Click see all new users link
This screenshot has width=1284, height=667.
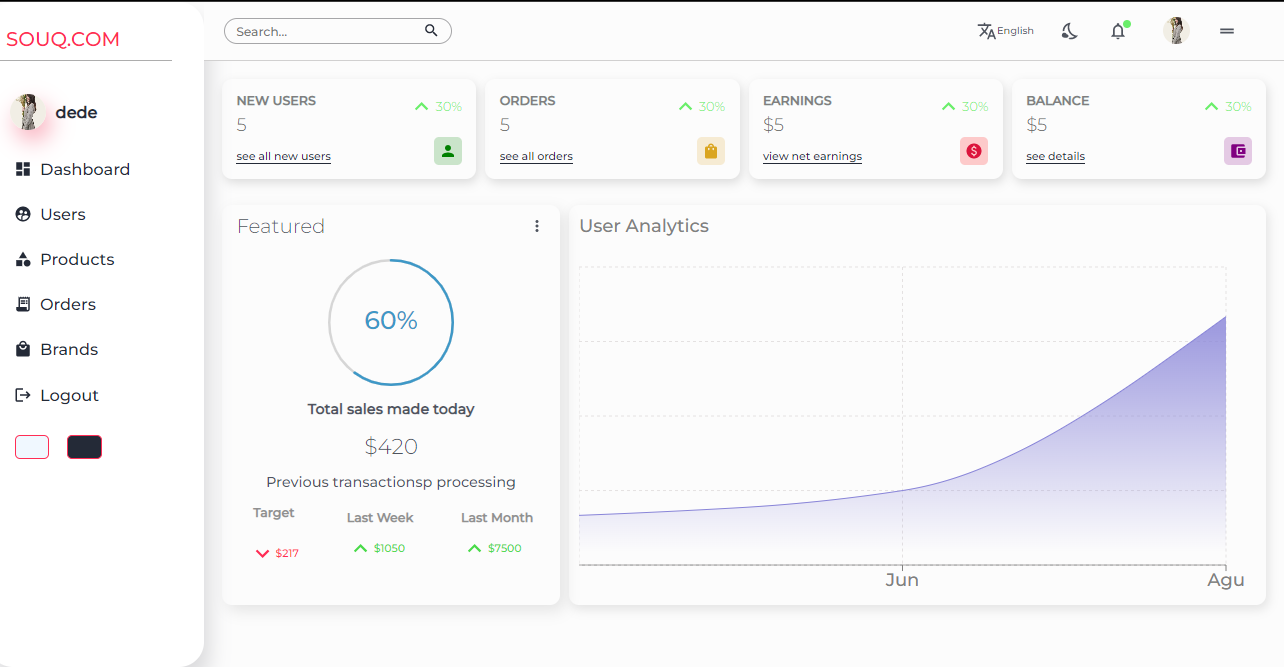click(x=283, y=156)
